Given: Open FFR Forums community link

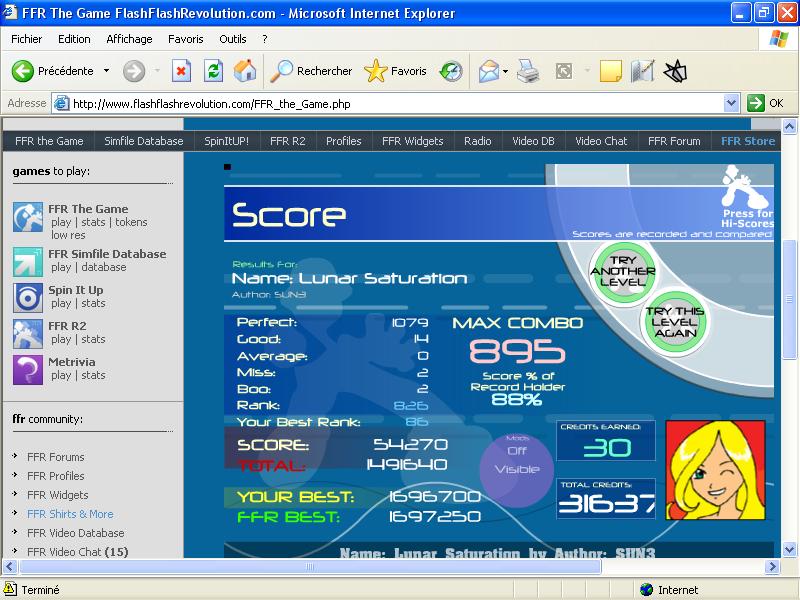Looking at the screenshot, I should [56, 457].
